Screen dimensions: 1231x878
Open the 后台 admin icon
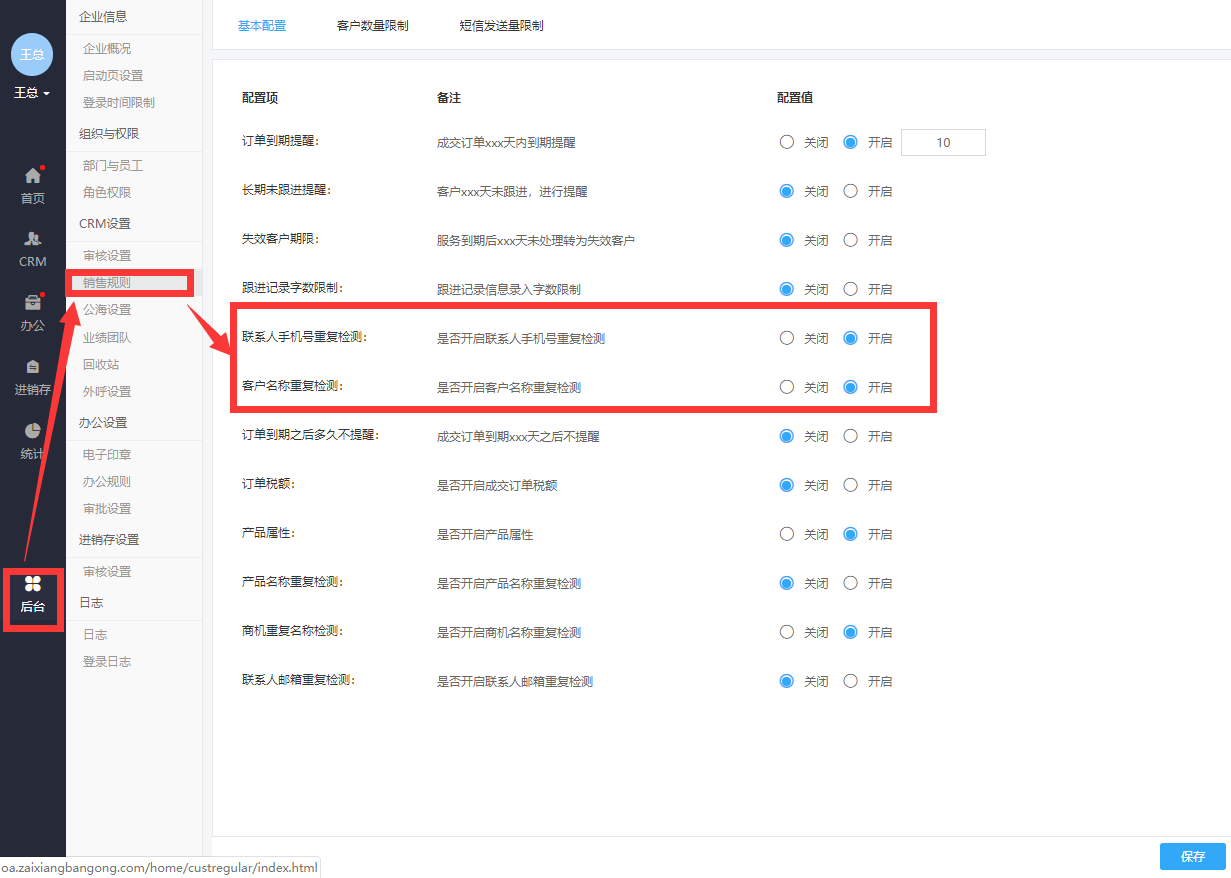33,584
